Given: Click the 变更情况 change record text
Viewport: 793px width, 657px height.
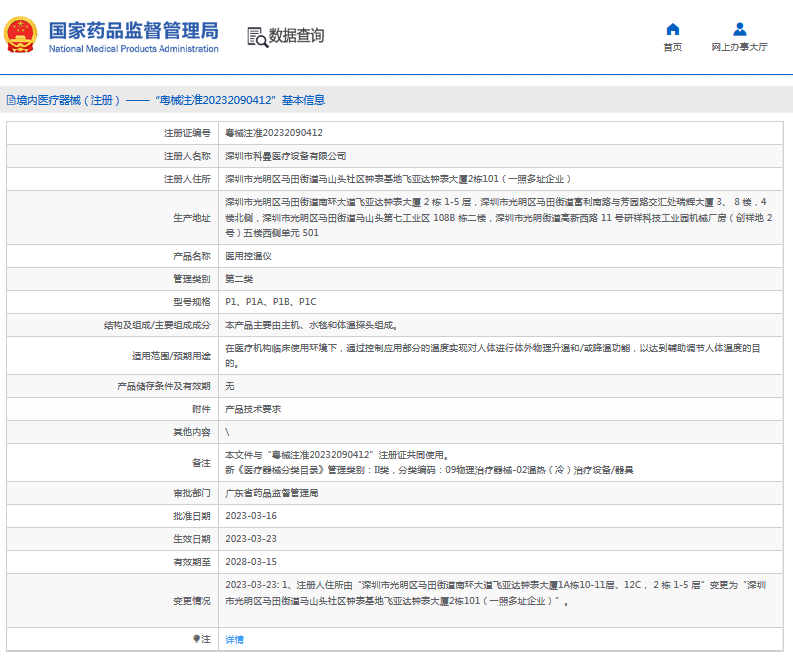Looking at the screenshot, I should pos(496,593).
